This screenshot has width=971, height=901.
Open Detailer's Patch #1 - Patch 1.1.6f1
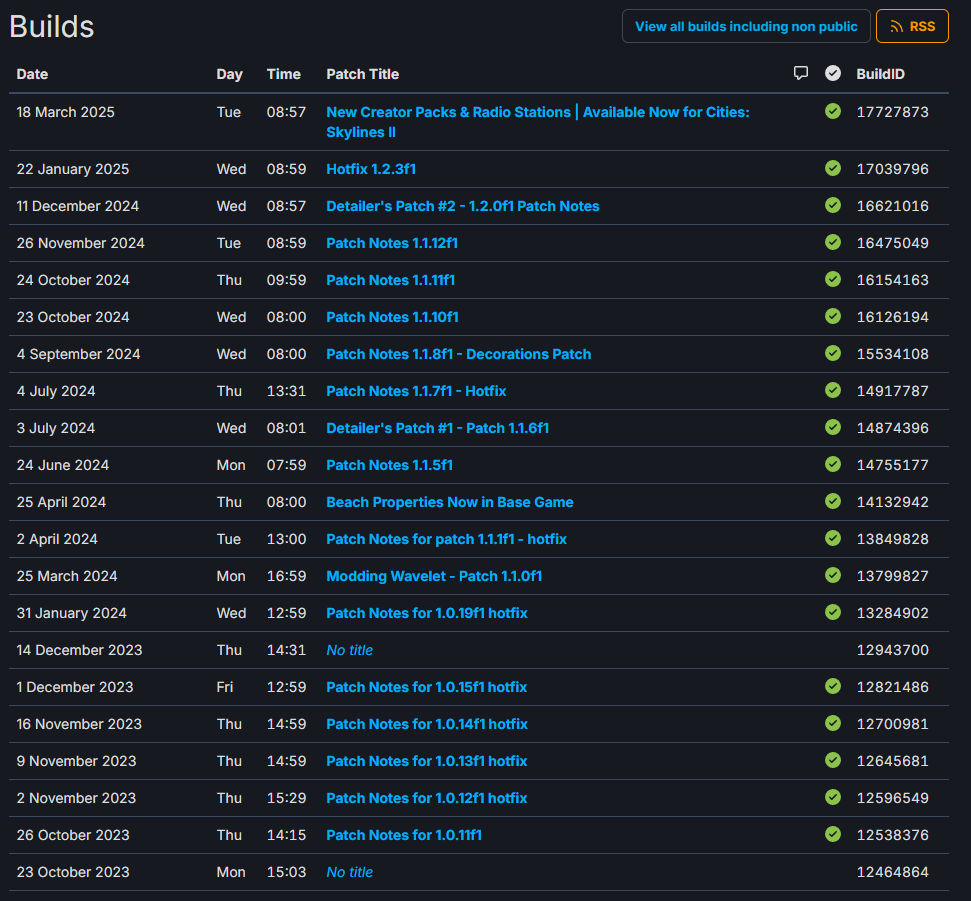pos(438,429)
